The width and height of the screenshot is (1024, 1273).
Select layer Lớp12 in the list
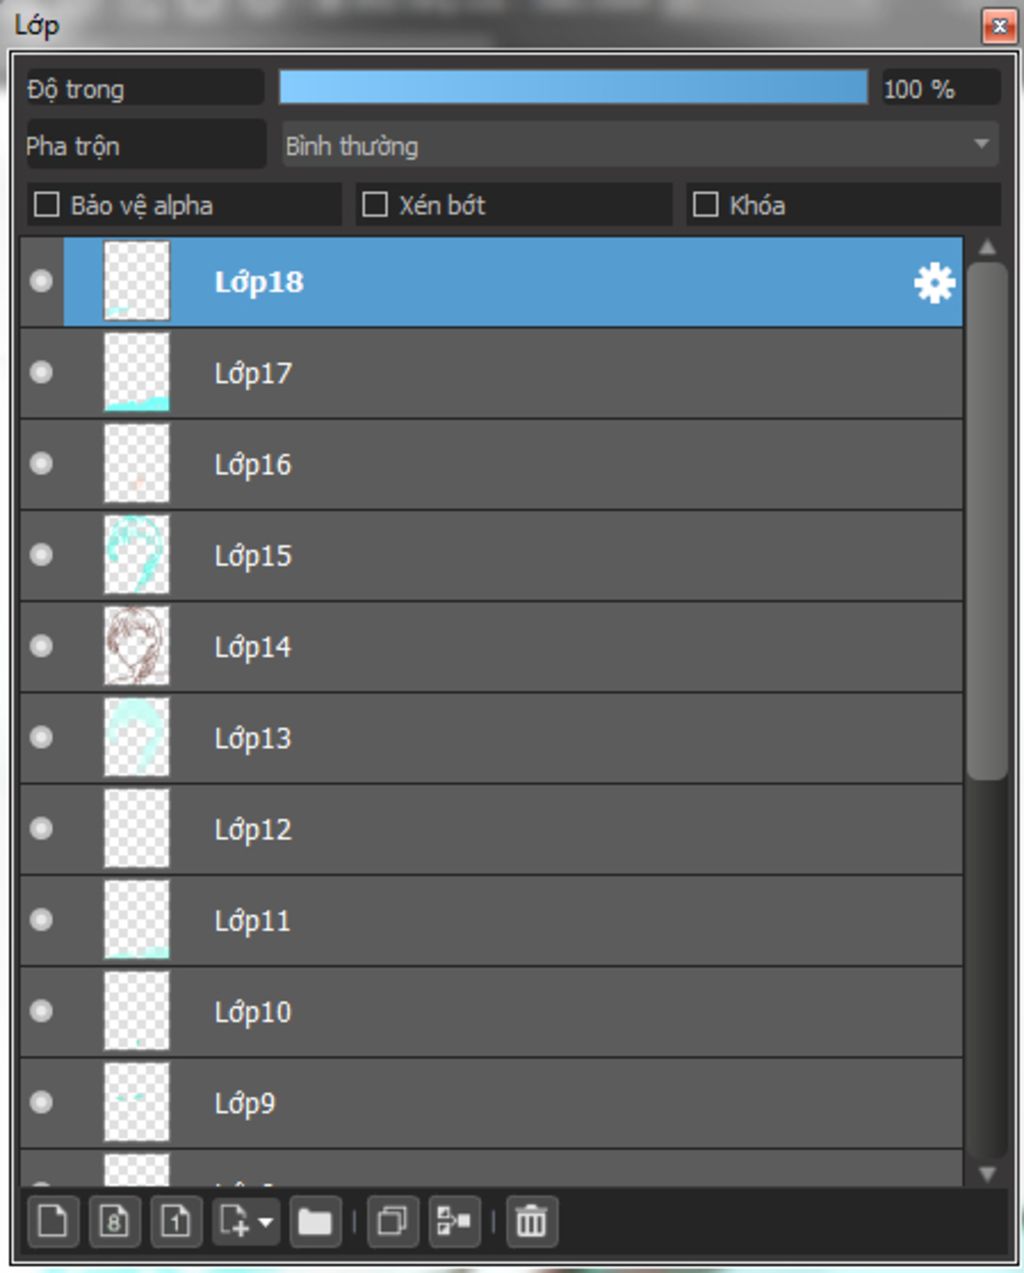click(x=492, y=829)
